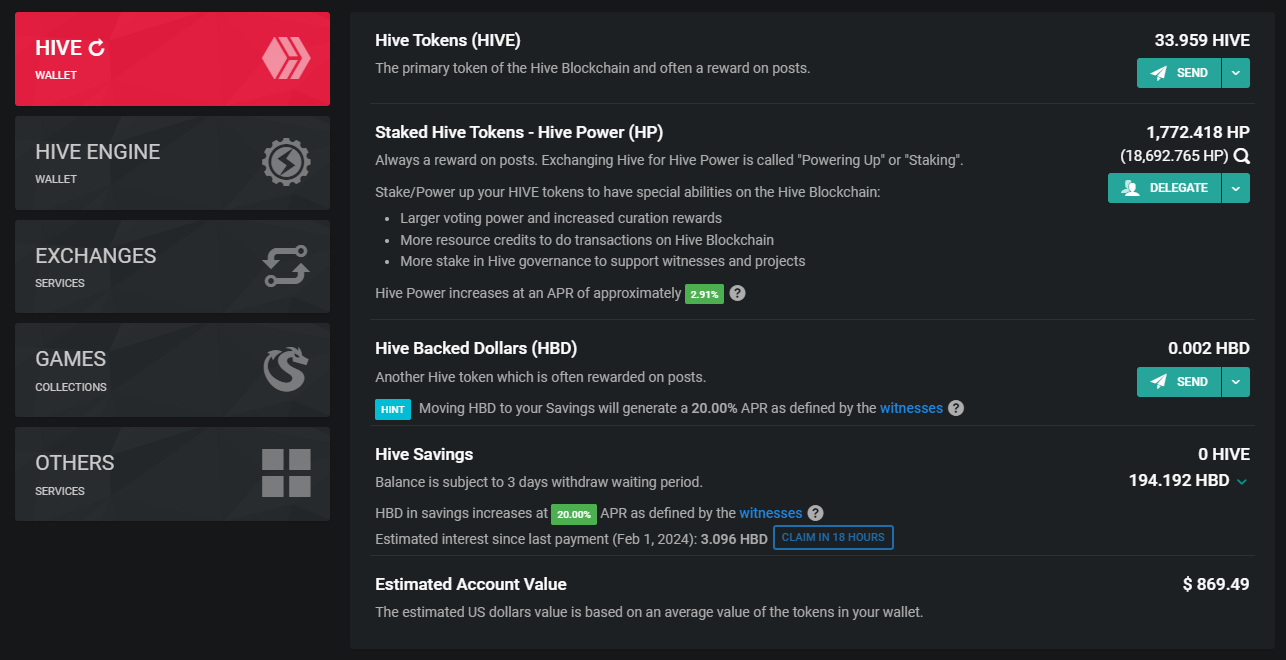Click the Others grid squares icon
1286x660 pixels.
coord(286,473)
